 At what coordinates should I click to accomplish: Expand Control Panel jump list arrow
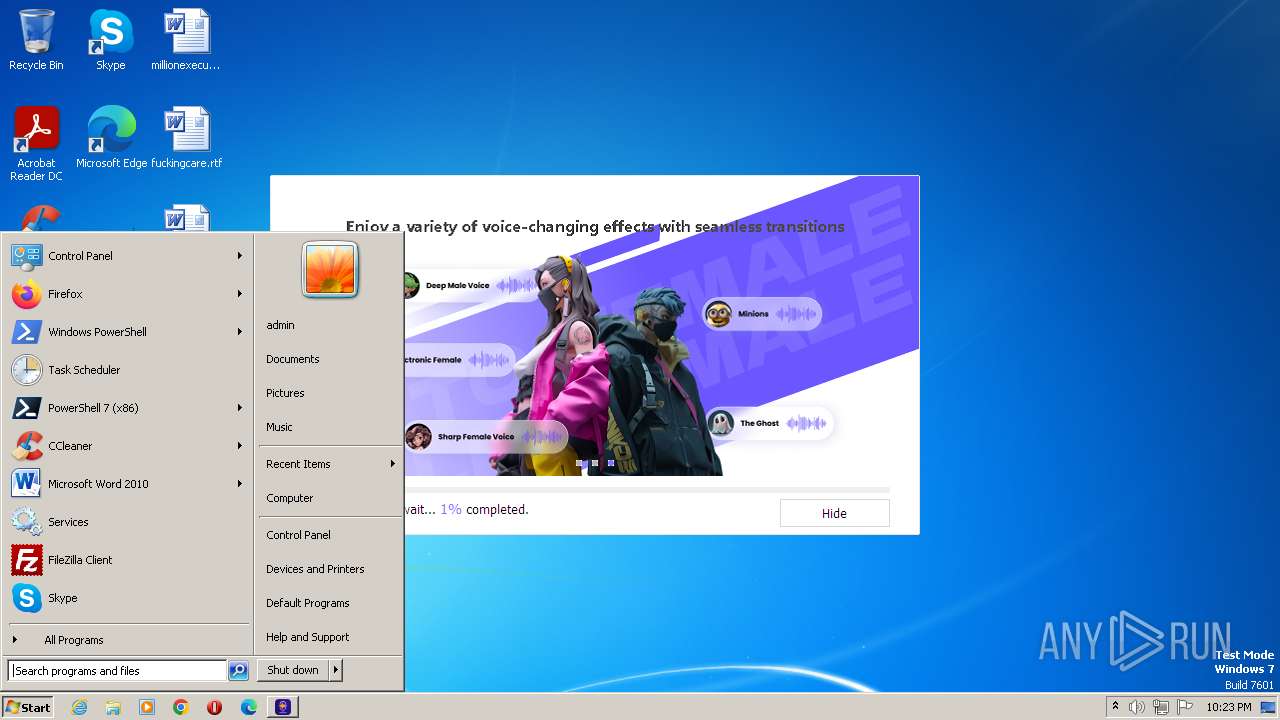[240, 256]
